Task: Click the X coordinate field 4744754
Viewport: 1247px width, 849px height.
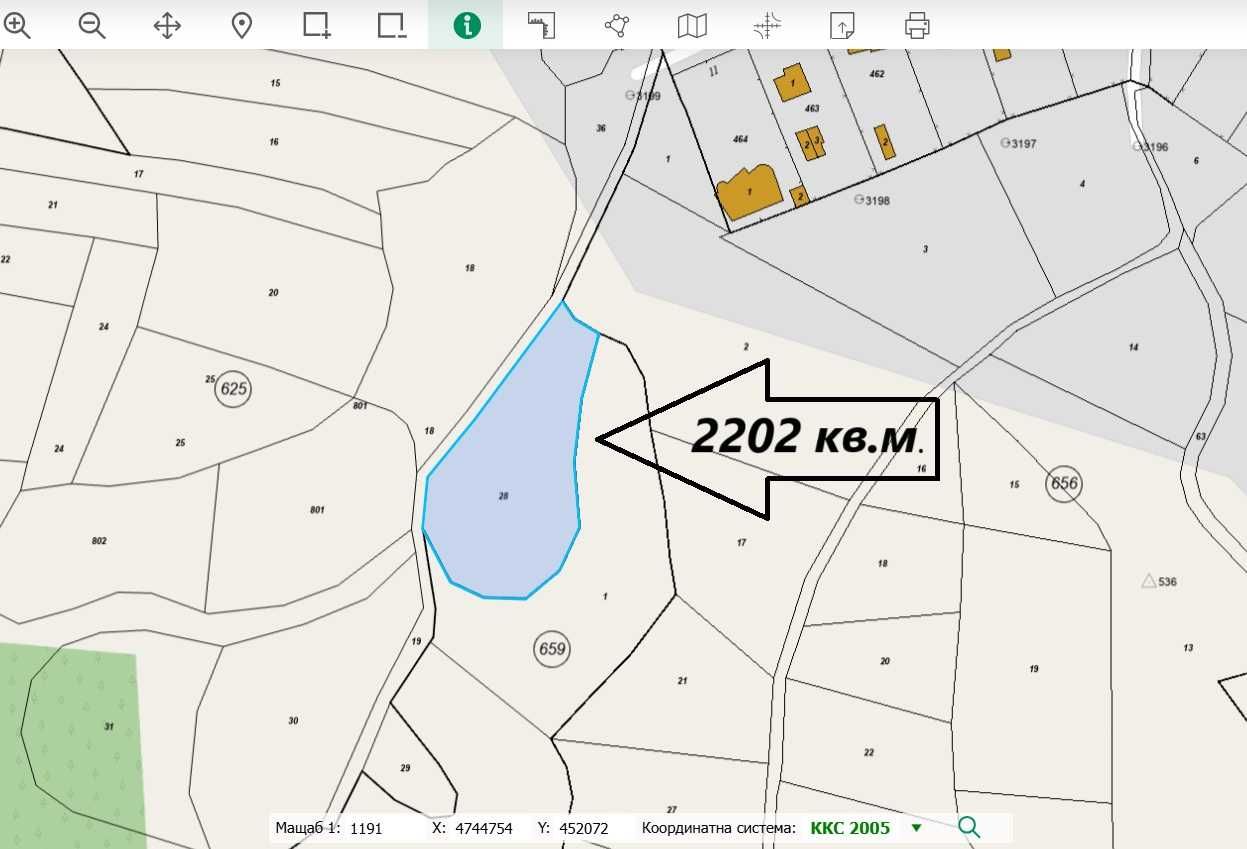Action: [x=484, y=828]
